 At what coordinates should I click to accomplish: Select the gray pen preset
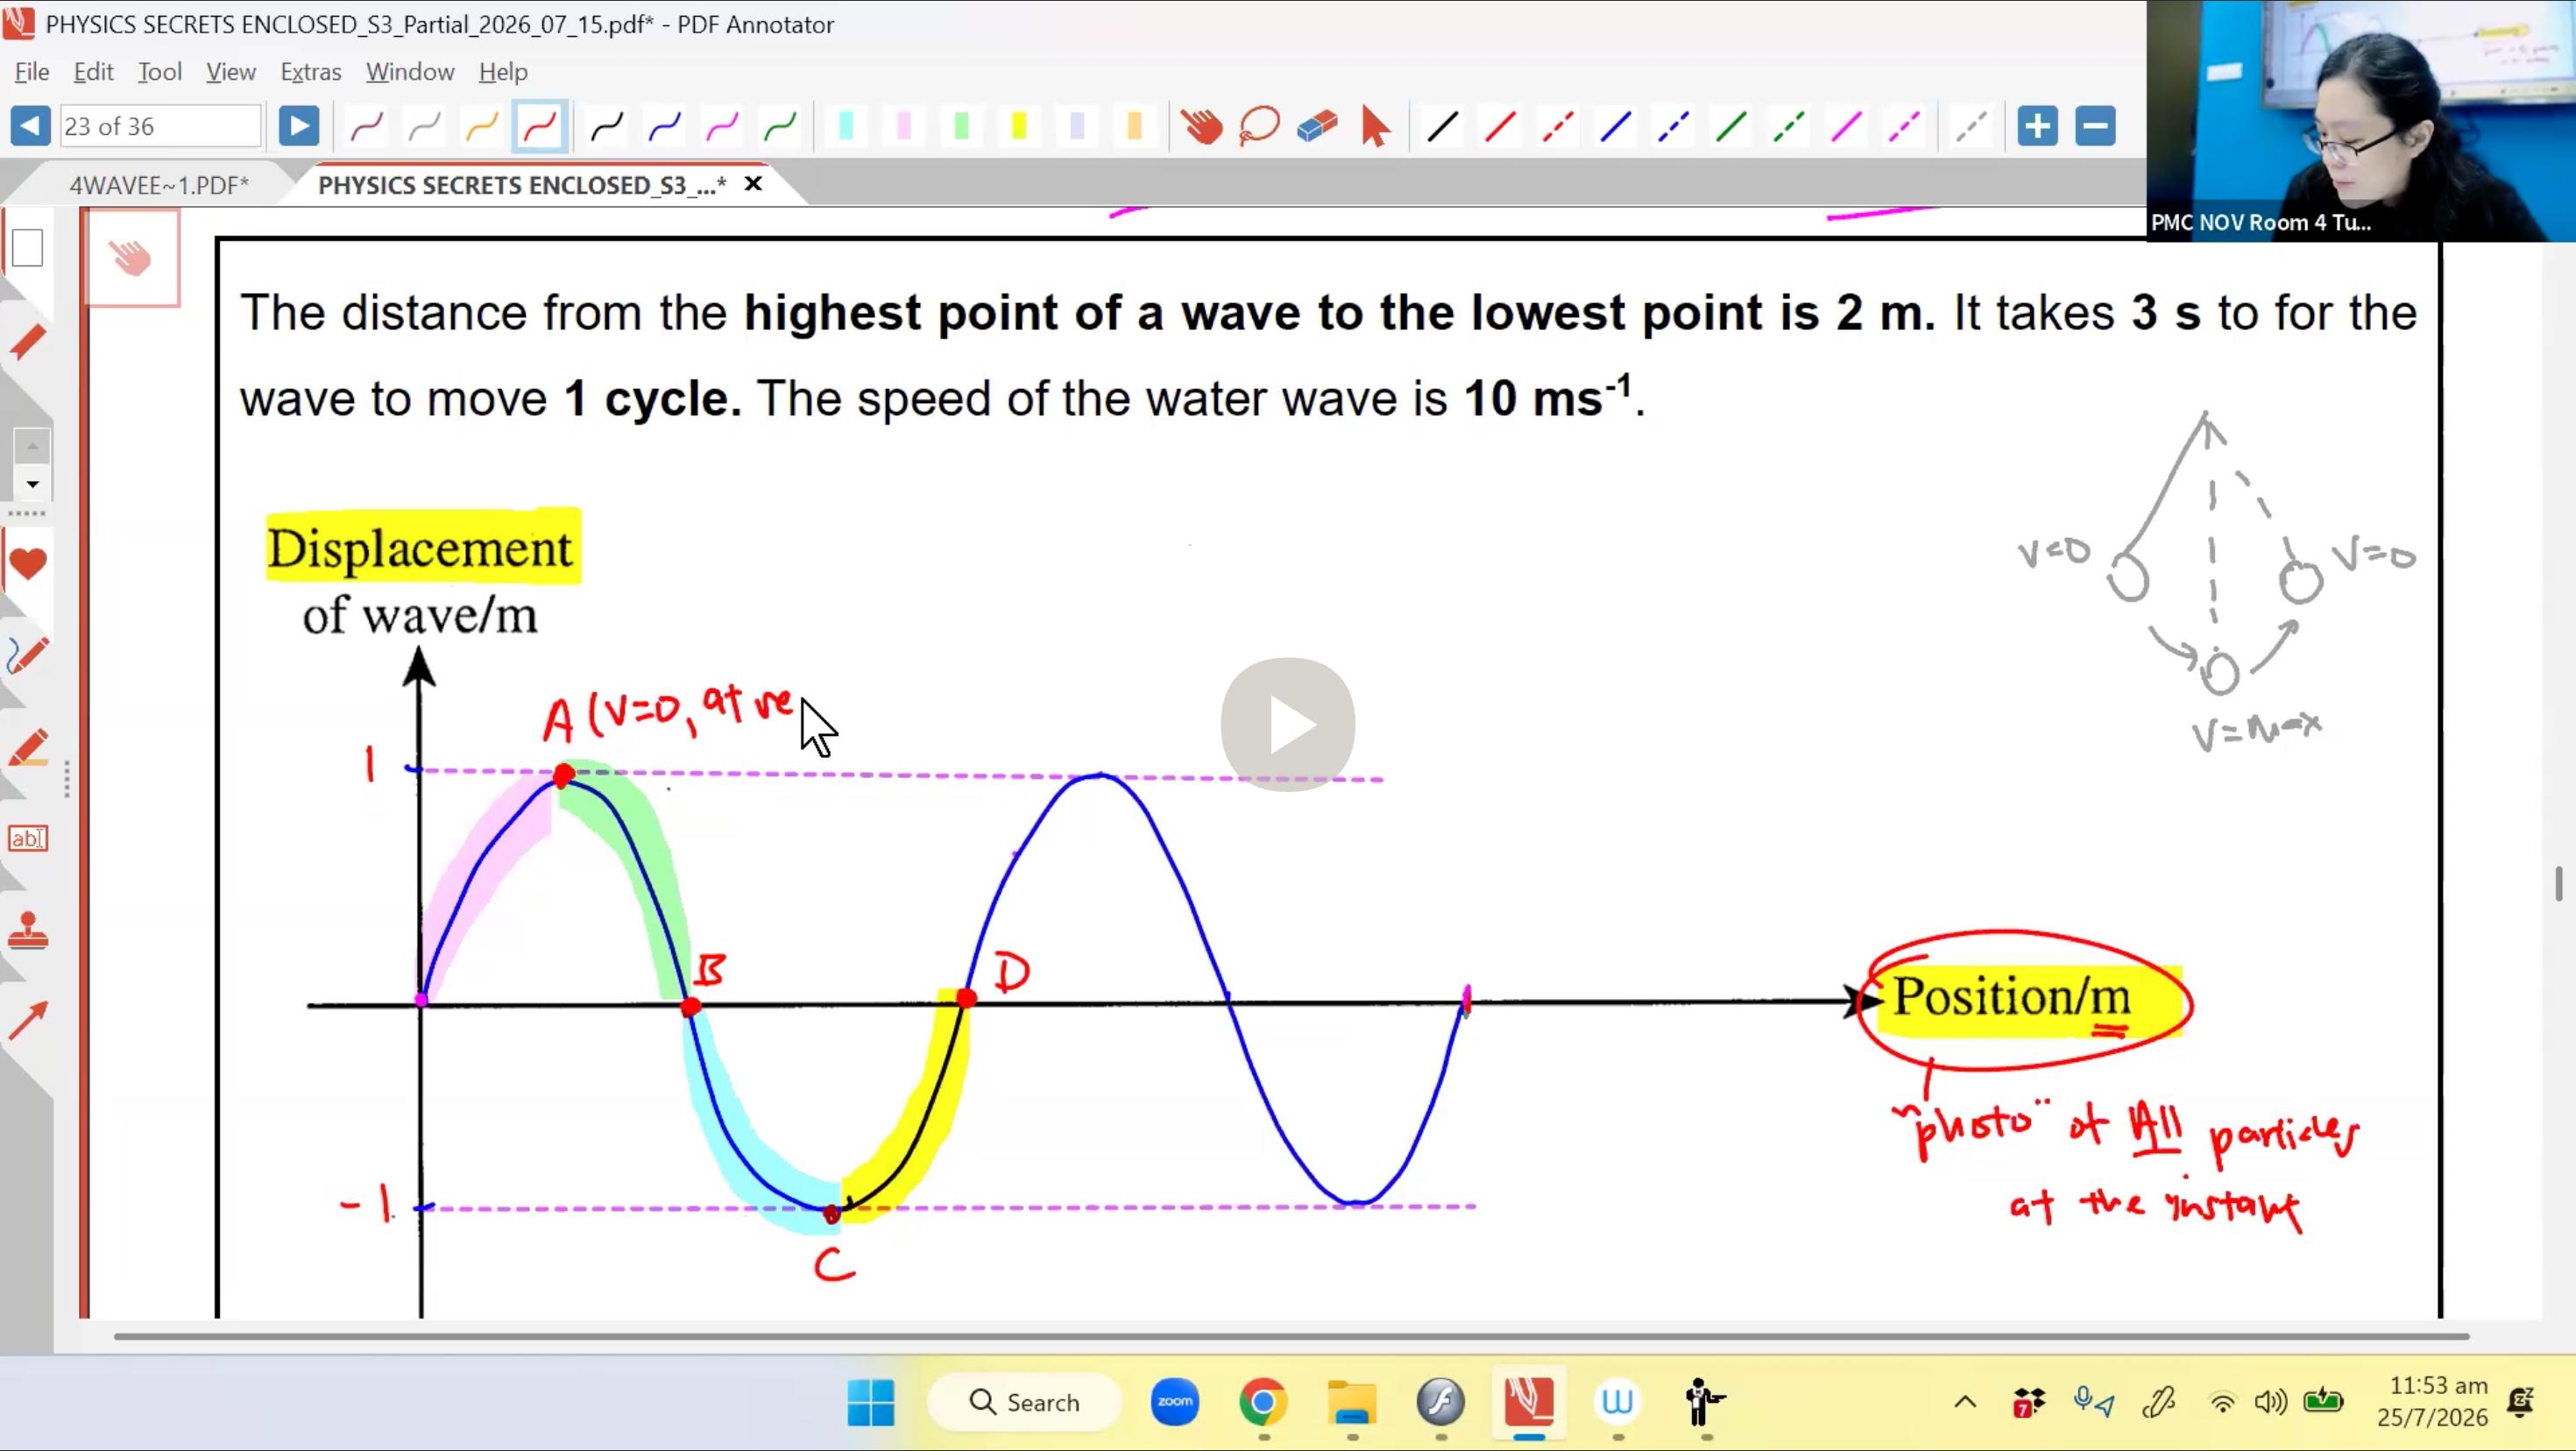coord(424,127)
